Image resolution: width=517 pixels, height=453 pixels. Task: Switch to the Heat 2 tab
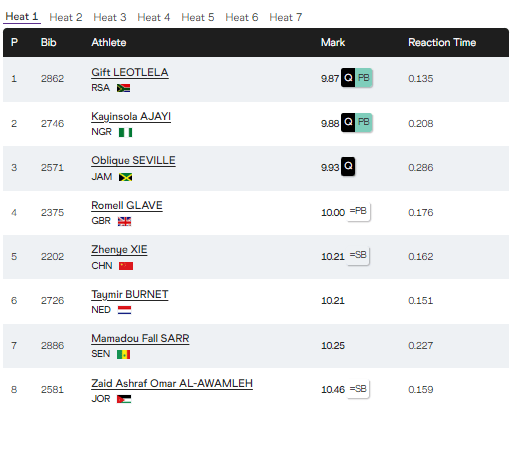click(x=66, y=17)
